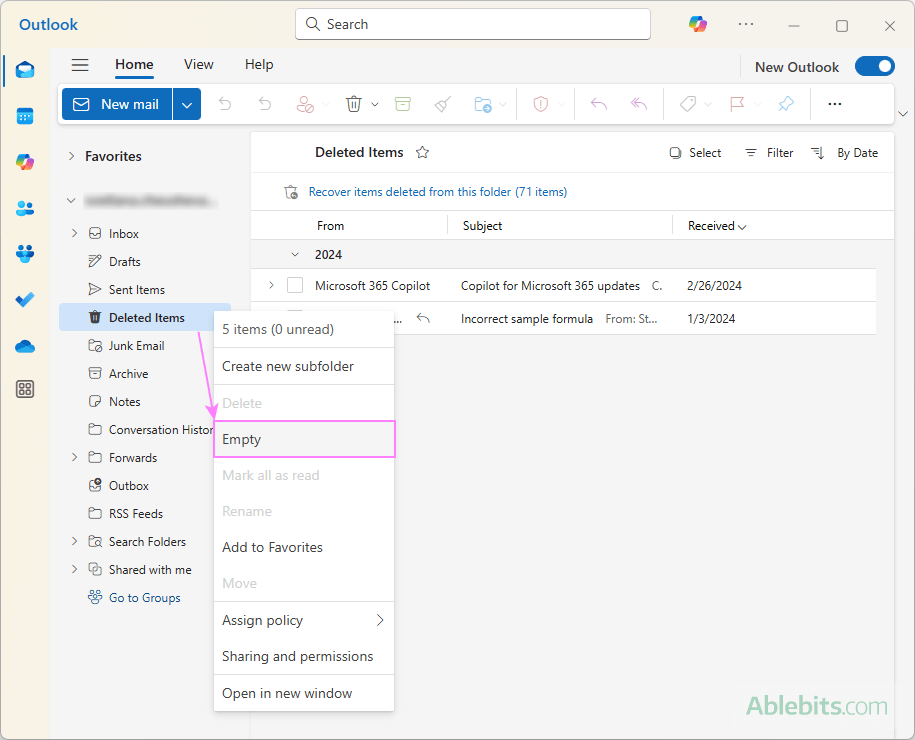Screen dimensions: 915x740
Task: Open the Delete options dropdown arrow
Action: pyautogui.click(x=375, y=104)
